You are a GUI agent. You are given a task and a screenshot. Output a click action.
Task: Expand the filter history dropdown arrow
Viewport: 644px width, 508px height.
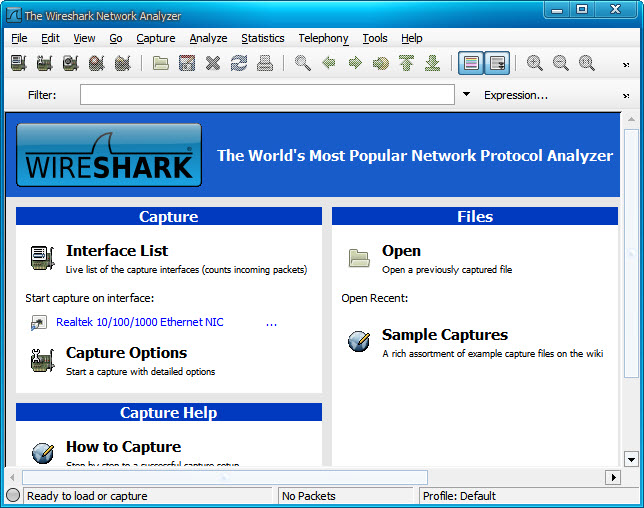[x=466, y=95]
